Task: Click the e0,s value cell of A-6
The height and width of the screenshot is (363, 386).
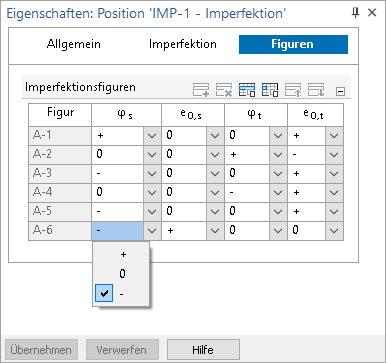Action: (x=184, y=231)
